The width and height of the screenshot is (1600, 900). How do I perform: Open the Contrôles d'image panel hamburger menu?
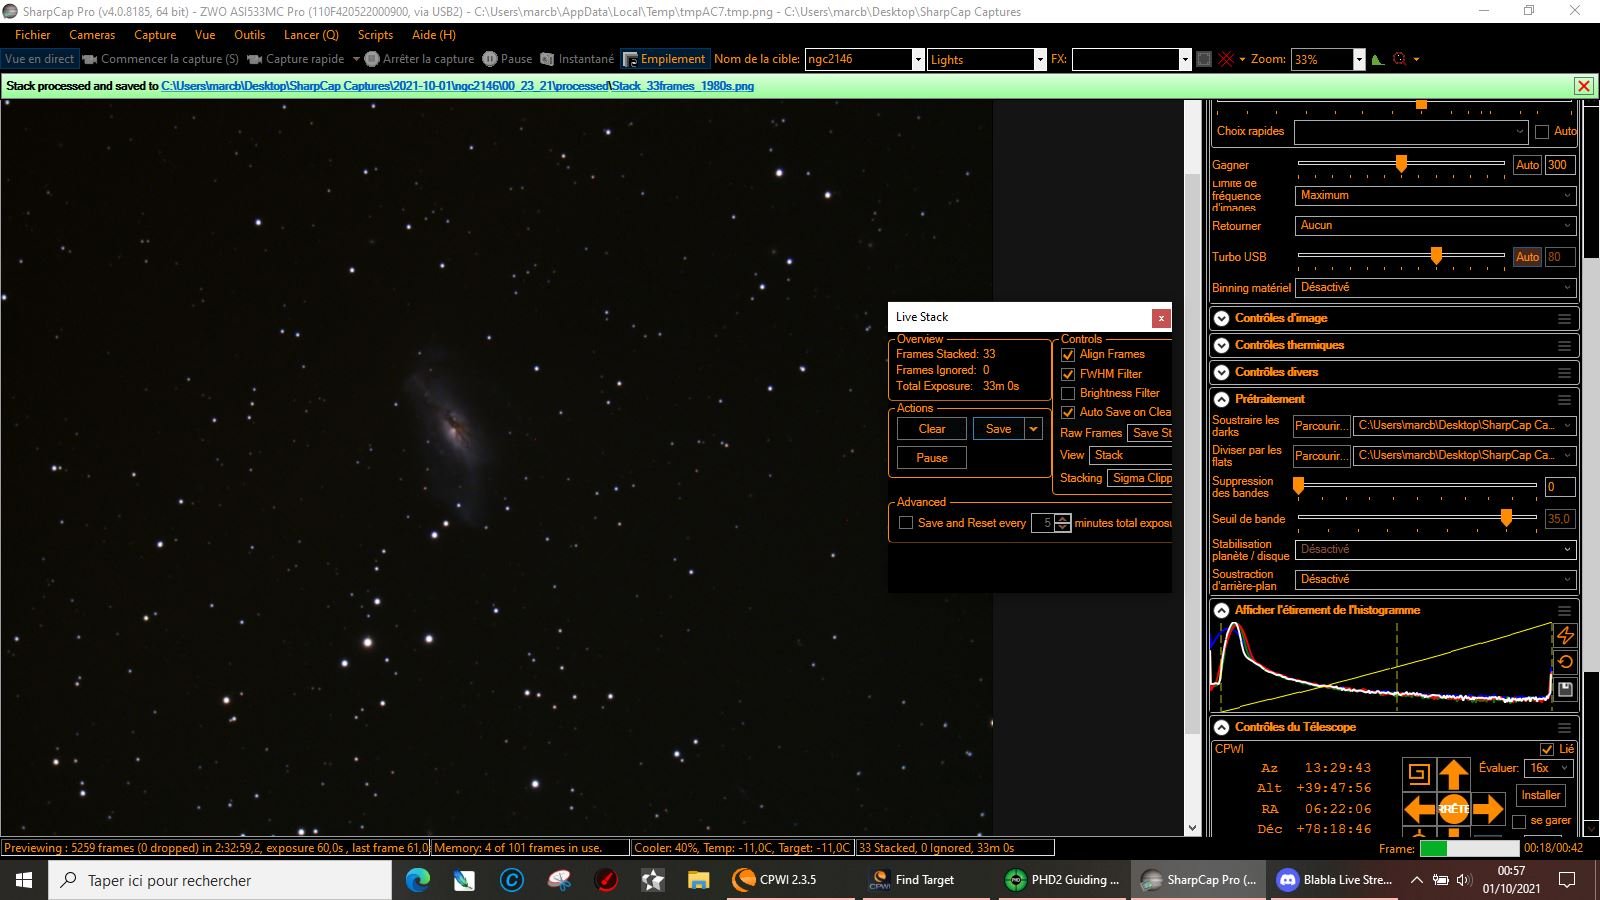(1564, 318)
